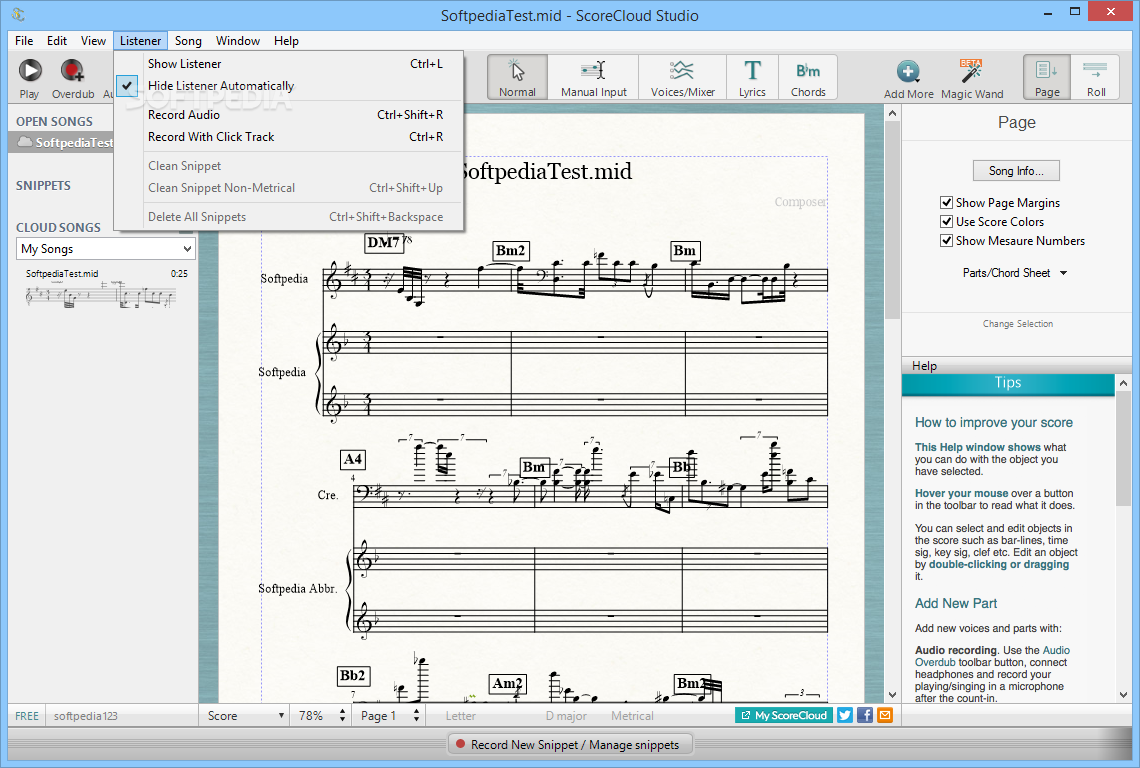
Task: Click the Song Info... button
Action: tap(1016, 171)
